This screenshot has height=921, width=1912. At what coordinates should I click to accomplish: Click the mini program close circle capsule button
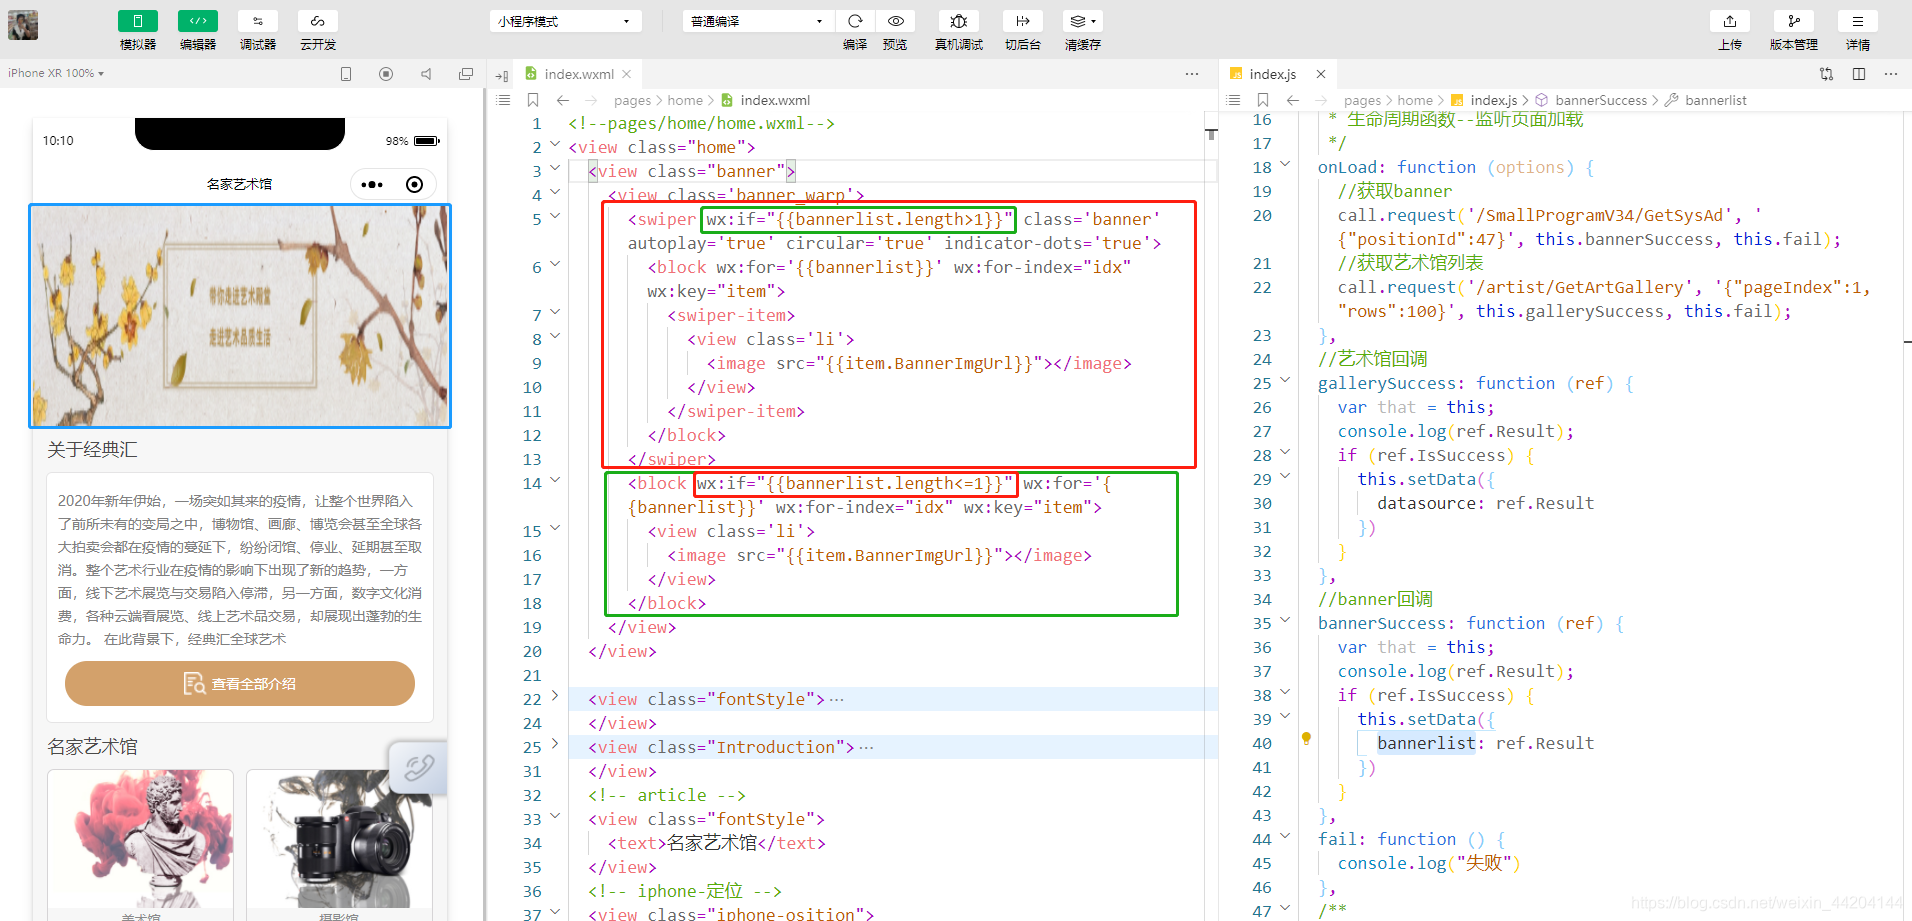pyautogui.click(x=415, y=184)
